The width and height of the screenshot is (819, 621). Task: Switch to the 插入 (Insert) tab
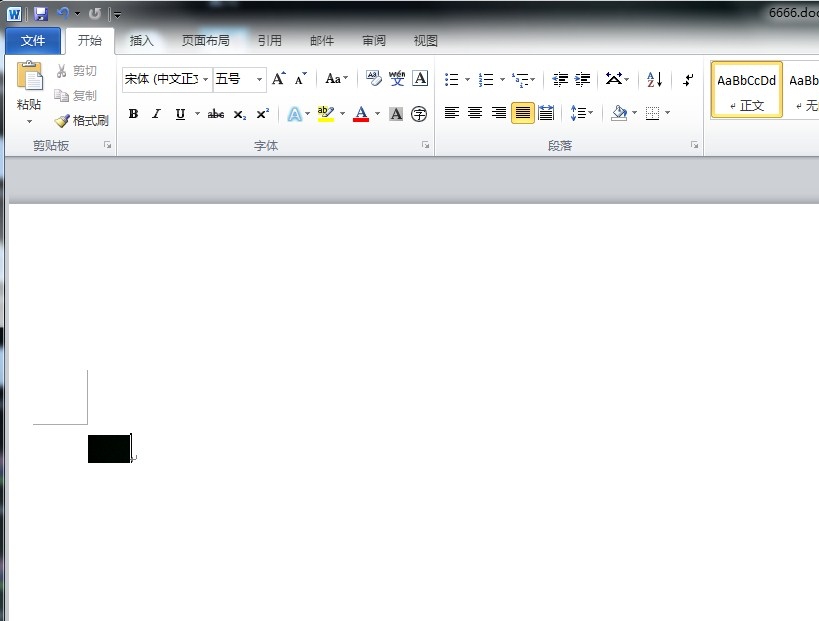(x=142, y=41)
